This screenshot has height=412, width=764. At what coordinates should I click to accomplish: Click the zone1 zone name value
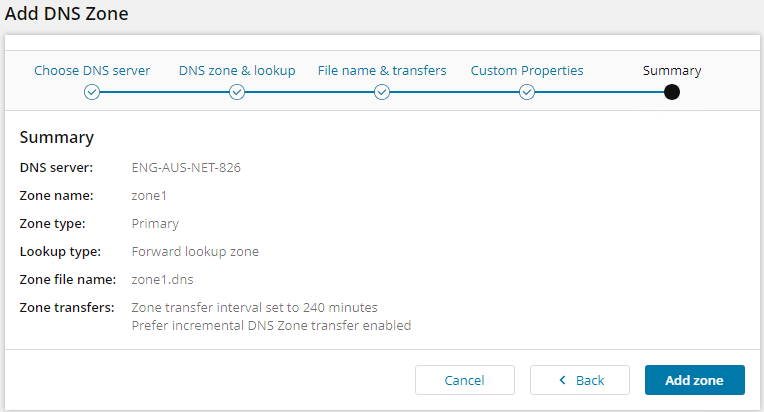(150, 195)
